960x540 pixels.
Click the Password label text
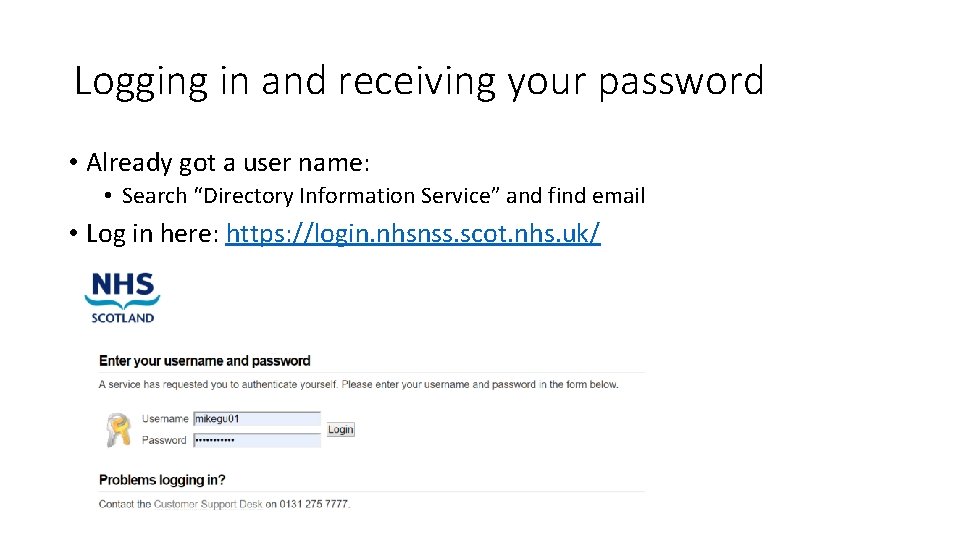pyautogui.click(x=165, y=440)
